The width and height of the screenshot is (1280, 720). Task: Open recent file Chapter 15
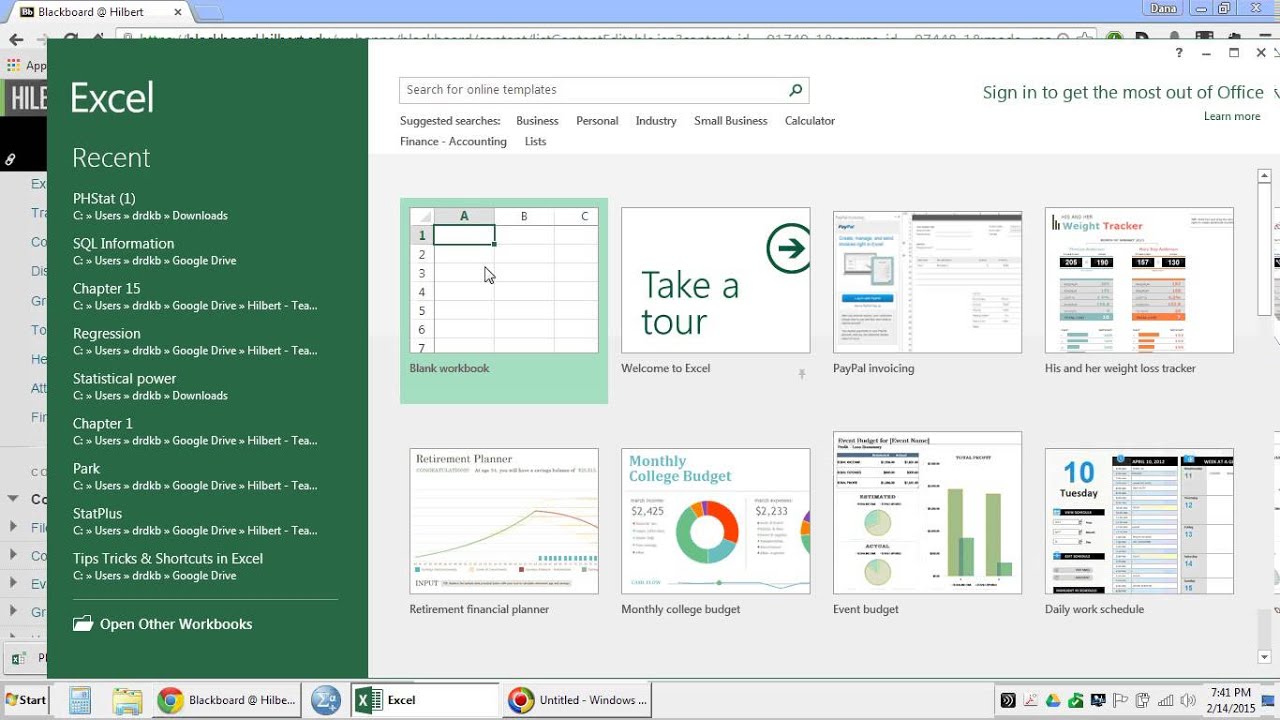(x=207, y=297)
